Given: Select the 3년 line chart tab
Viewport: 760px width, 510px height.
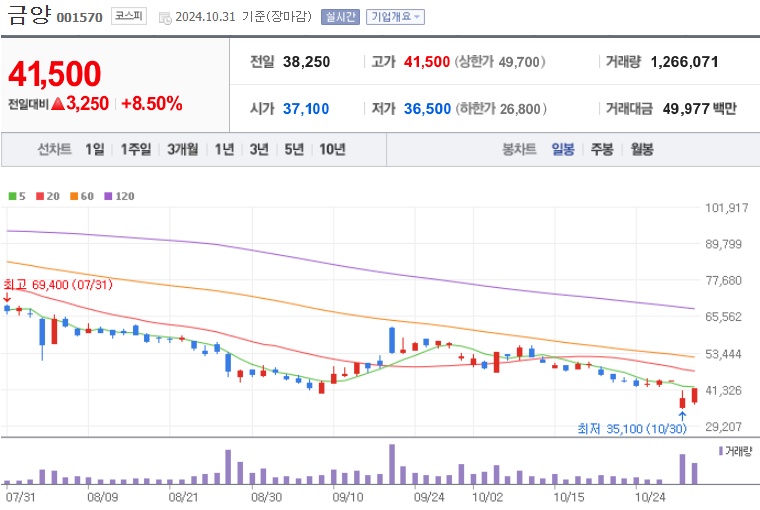Looking at the screenshot, I should coord(259,149).
